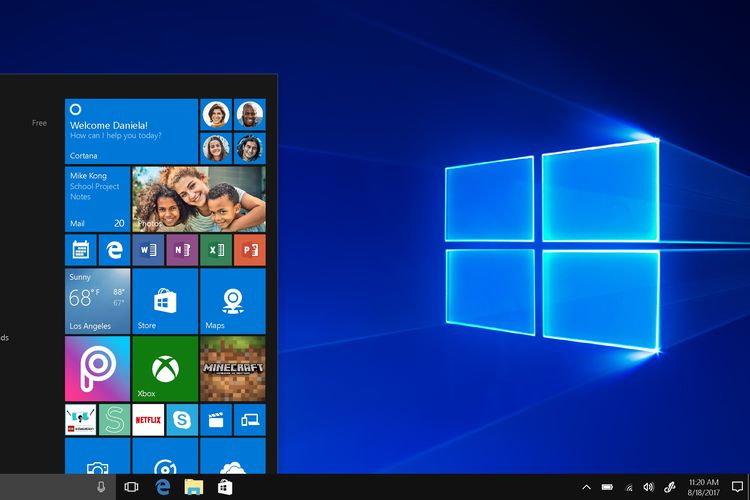Open File Explorer from the taskbar

click(194, 487)
